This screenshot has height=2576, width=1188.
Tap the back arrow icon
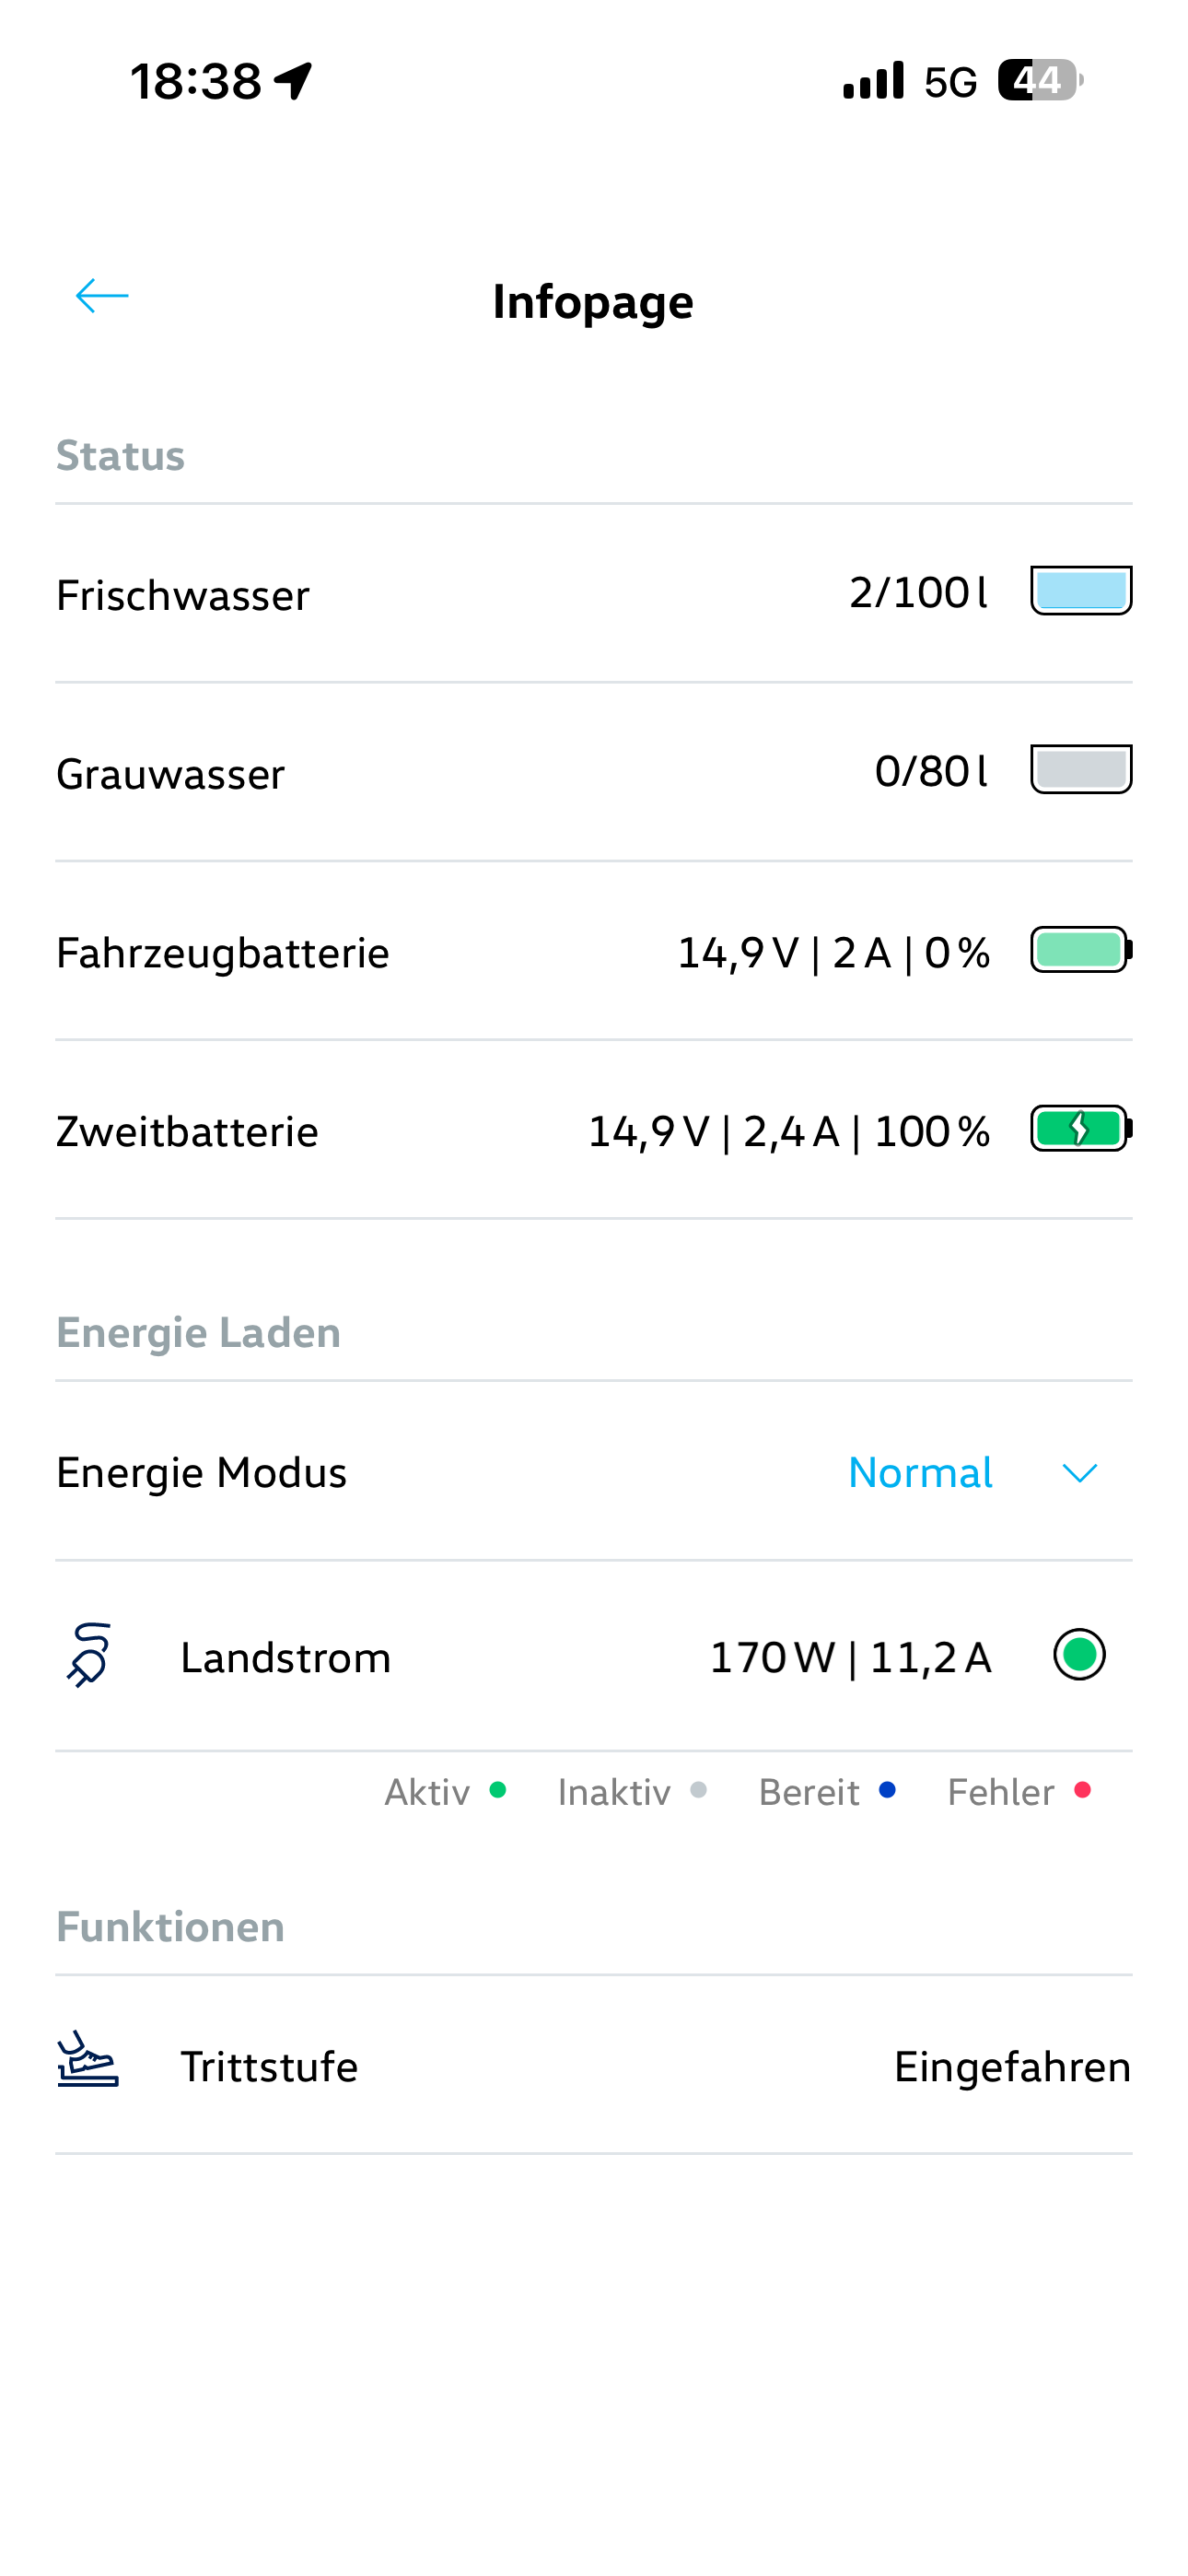[x=102, y=296]
